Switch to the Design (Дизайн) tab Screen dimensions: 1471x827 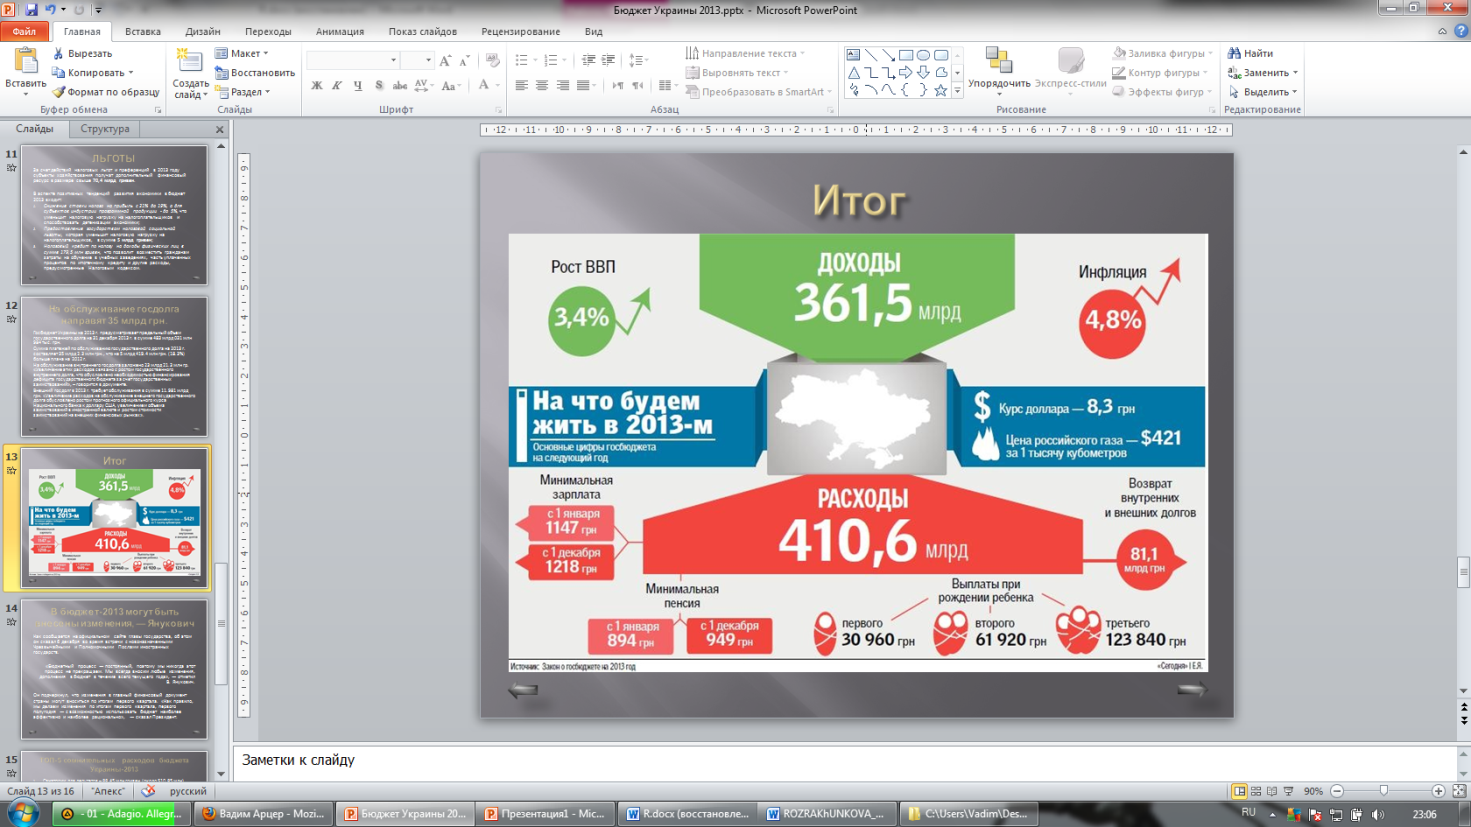[x=203, y=31]
